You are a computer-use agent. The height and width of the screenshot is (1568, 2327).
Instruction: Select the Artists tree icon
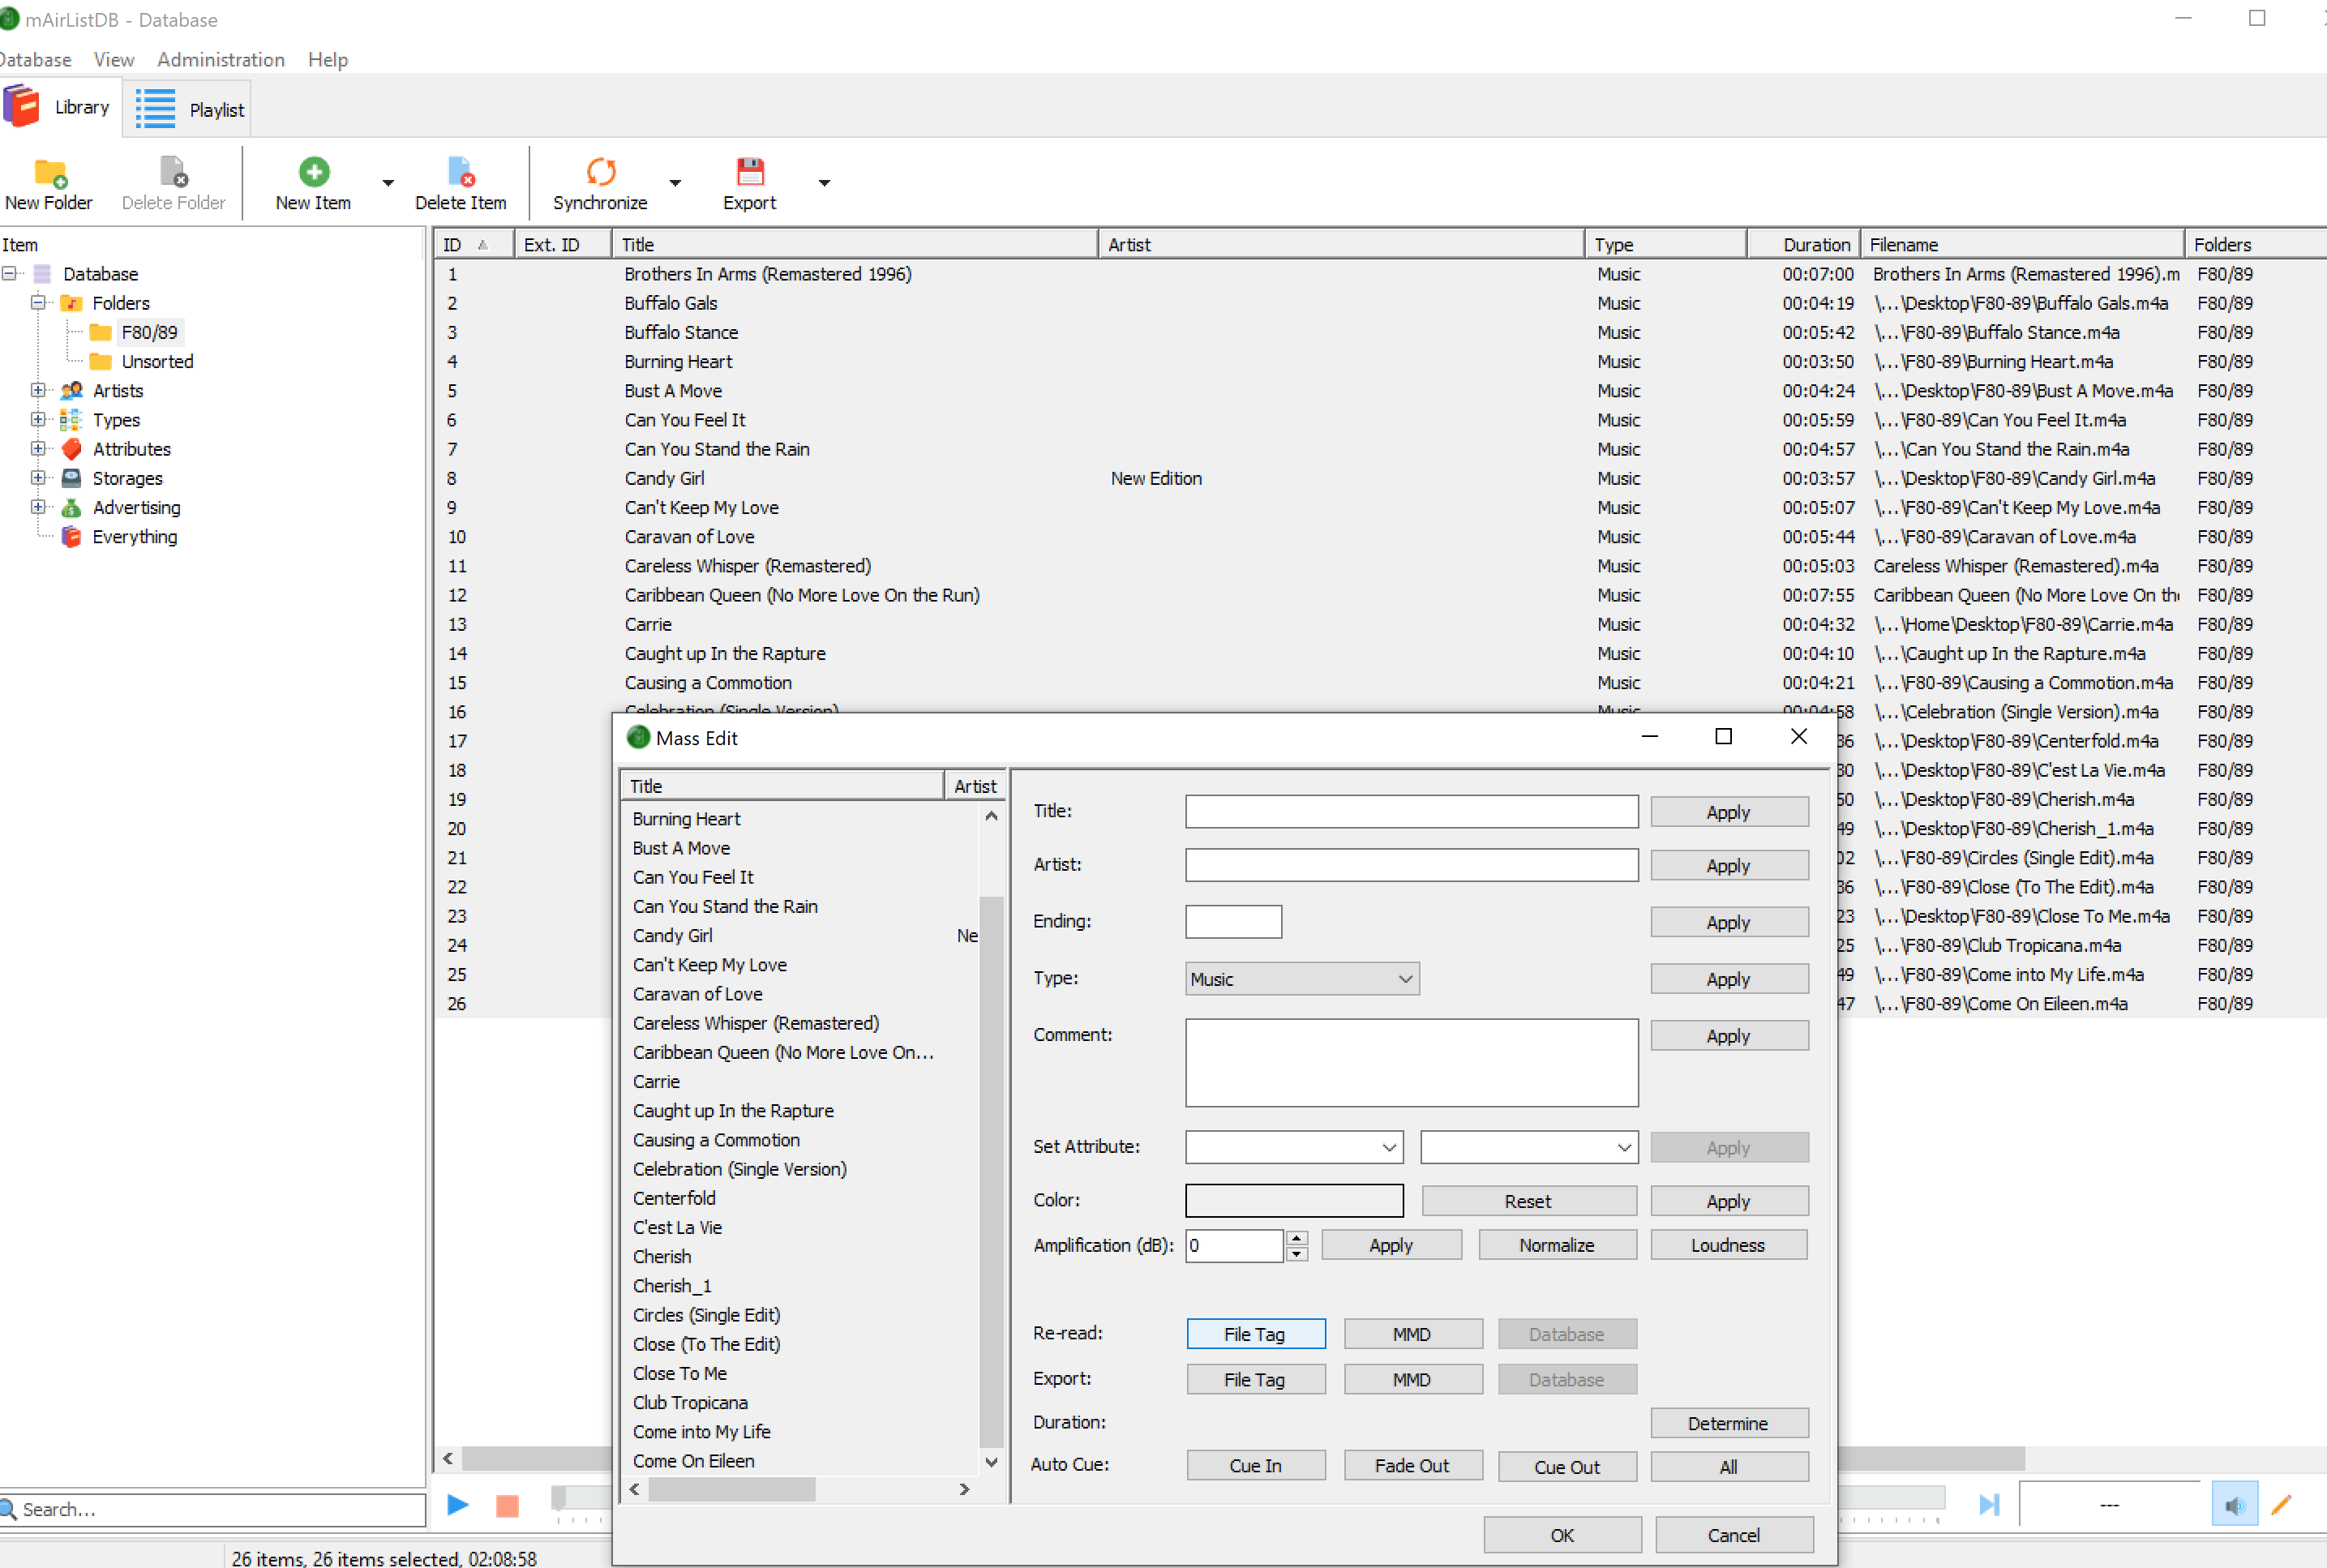tap(72, 390)
